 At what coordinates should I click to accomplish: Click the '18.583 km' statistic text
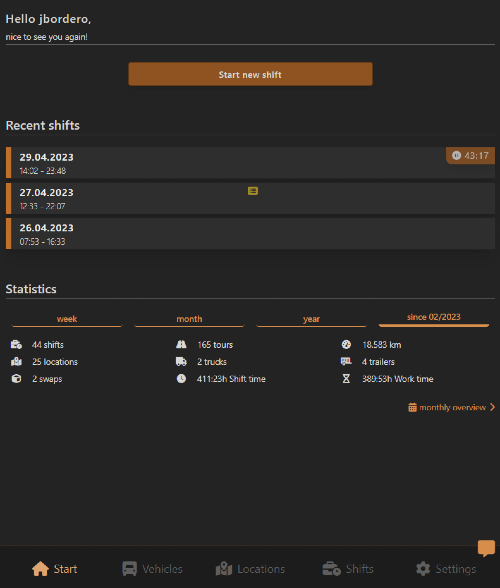click(x=381, y=345)
